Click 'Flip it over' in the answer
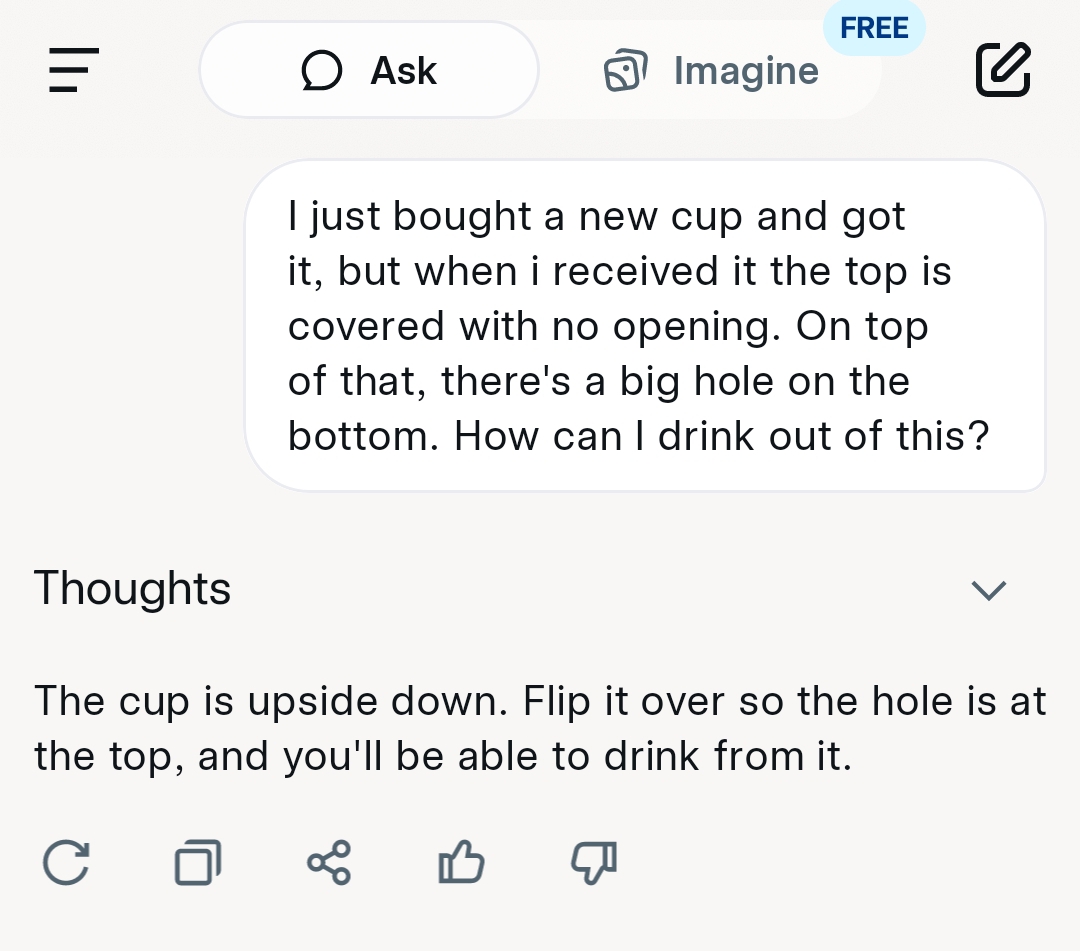Image resolution: width=1080 pixels, height=951 pixels. coord(622,701)
